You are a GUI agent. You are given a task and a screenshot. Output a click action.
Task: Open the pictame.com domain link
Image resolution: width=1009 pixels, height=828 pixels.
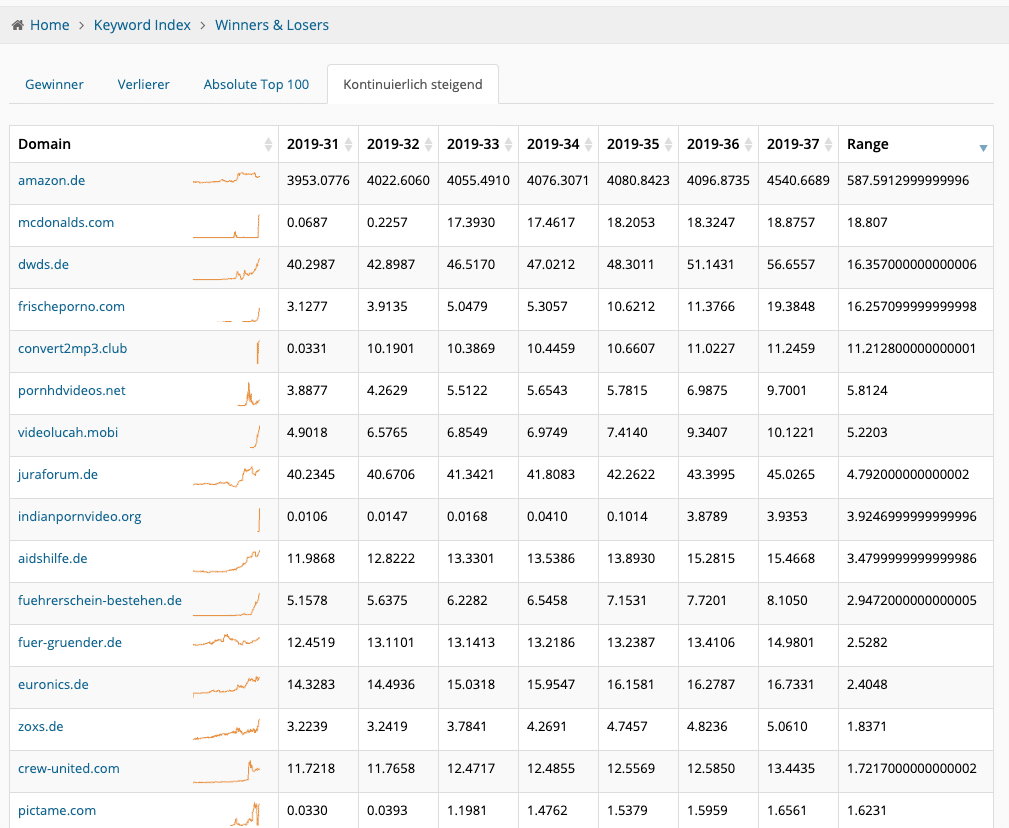tap(57, 811)
